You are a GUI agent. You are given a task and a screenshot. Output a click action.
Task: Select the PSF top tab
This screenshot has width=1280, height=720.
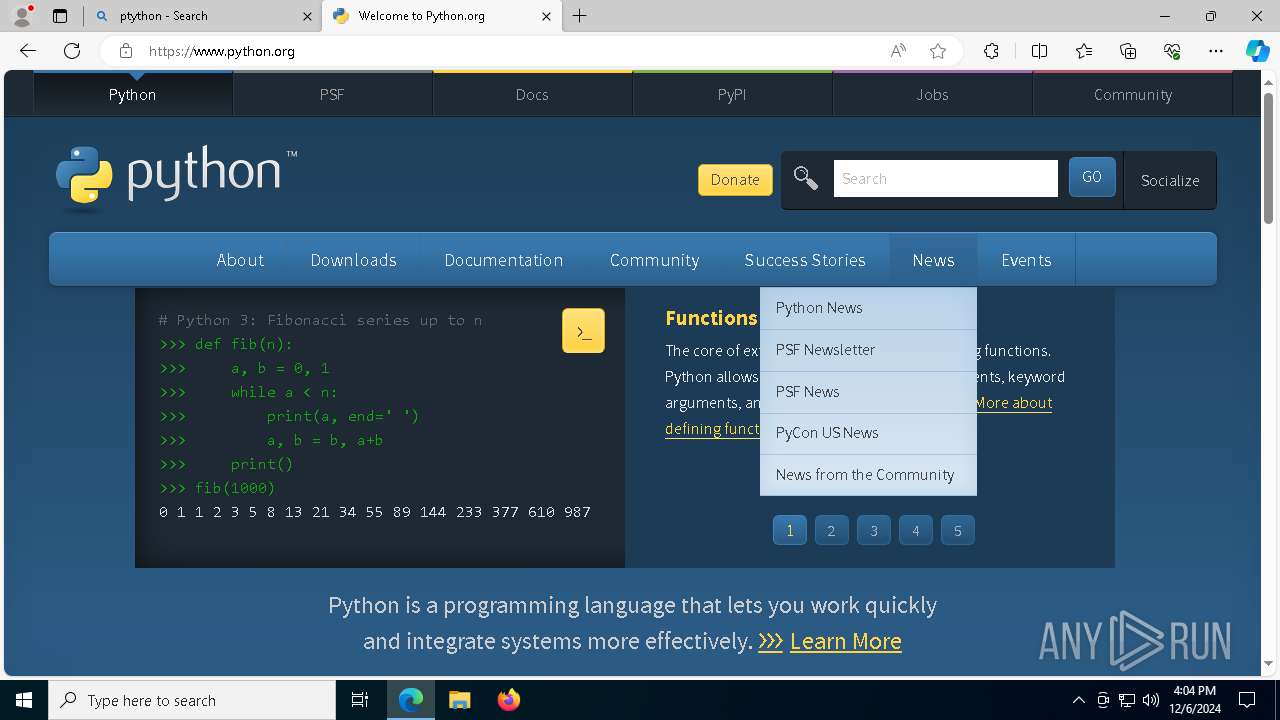pyautogui.click(x=332, y=94)
